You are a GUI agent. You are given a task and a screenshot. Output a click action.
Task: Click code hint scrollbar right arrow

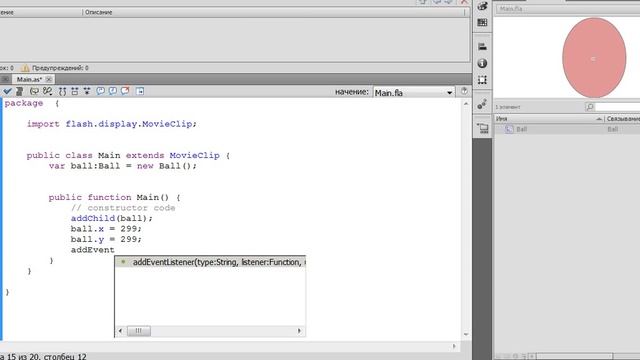pyautogui.click(x=300, y=331)
